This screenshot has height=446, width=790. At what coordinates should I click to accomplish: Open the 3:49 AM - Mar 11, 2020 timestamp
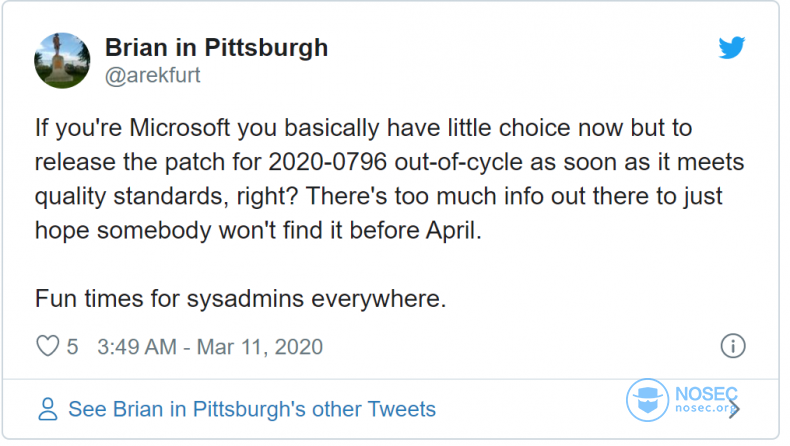click(x=210, y=347)
